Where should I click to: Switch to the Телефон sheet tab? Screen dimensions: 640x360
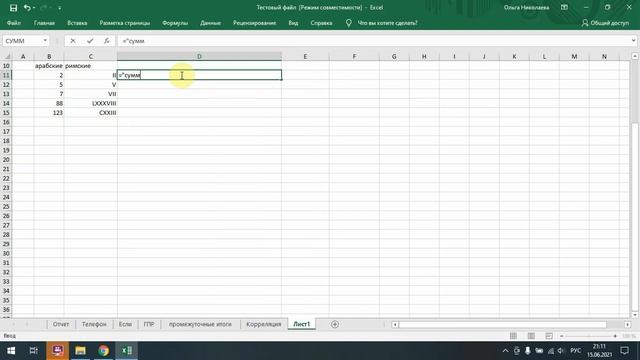[x=94, y=324]
